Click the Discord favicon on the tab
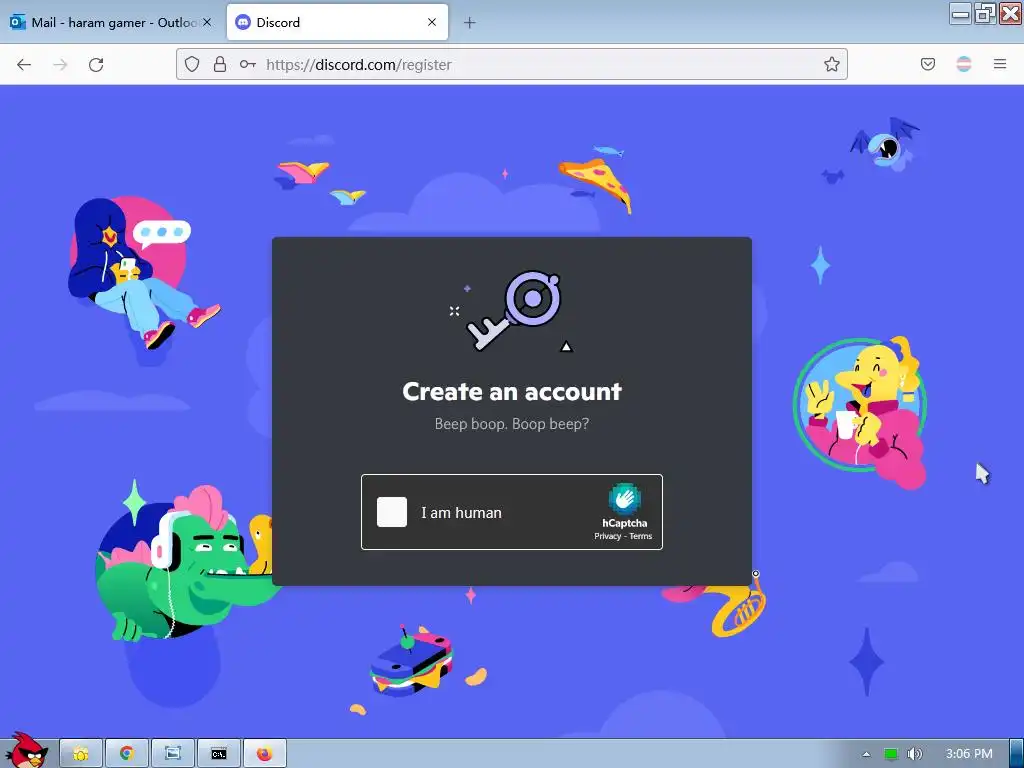Image resolution: width=1024 pixels, height=768 pixels. point(243,22)
